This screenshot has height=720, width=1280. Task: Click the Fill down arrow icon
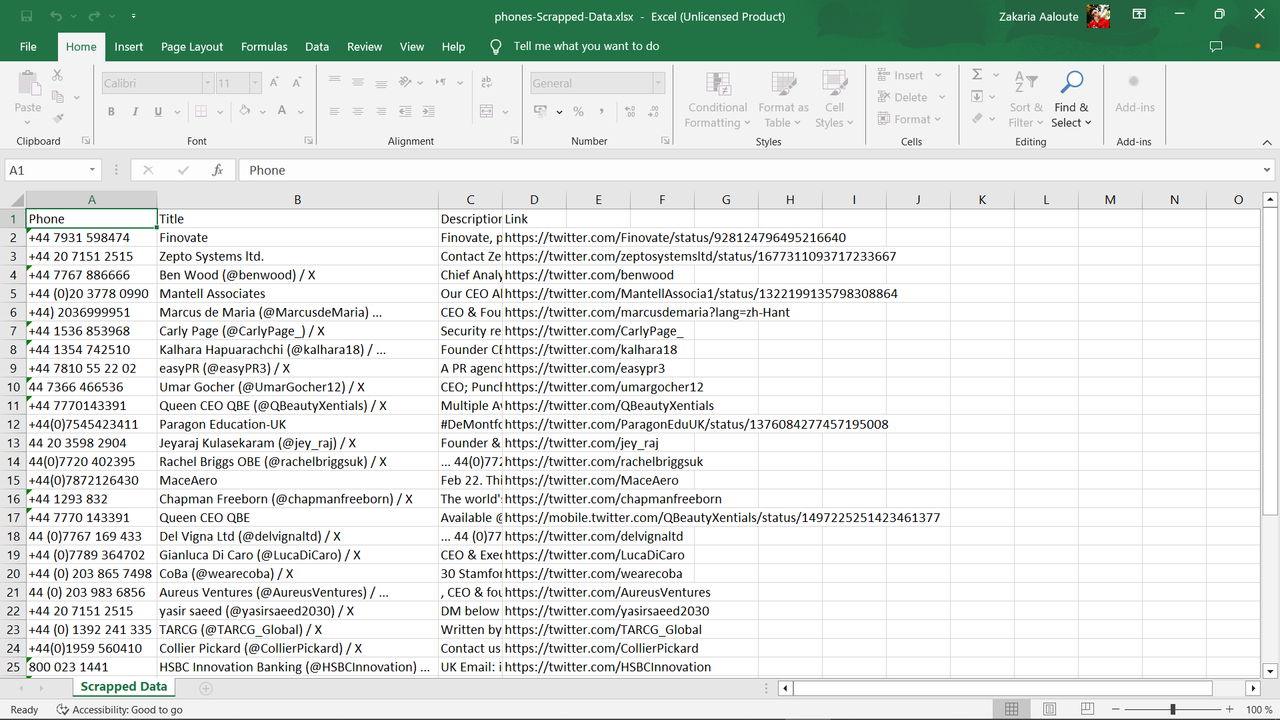click(x=978, y=96)
